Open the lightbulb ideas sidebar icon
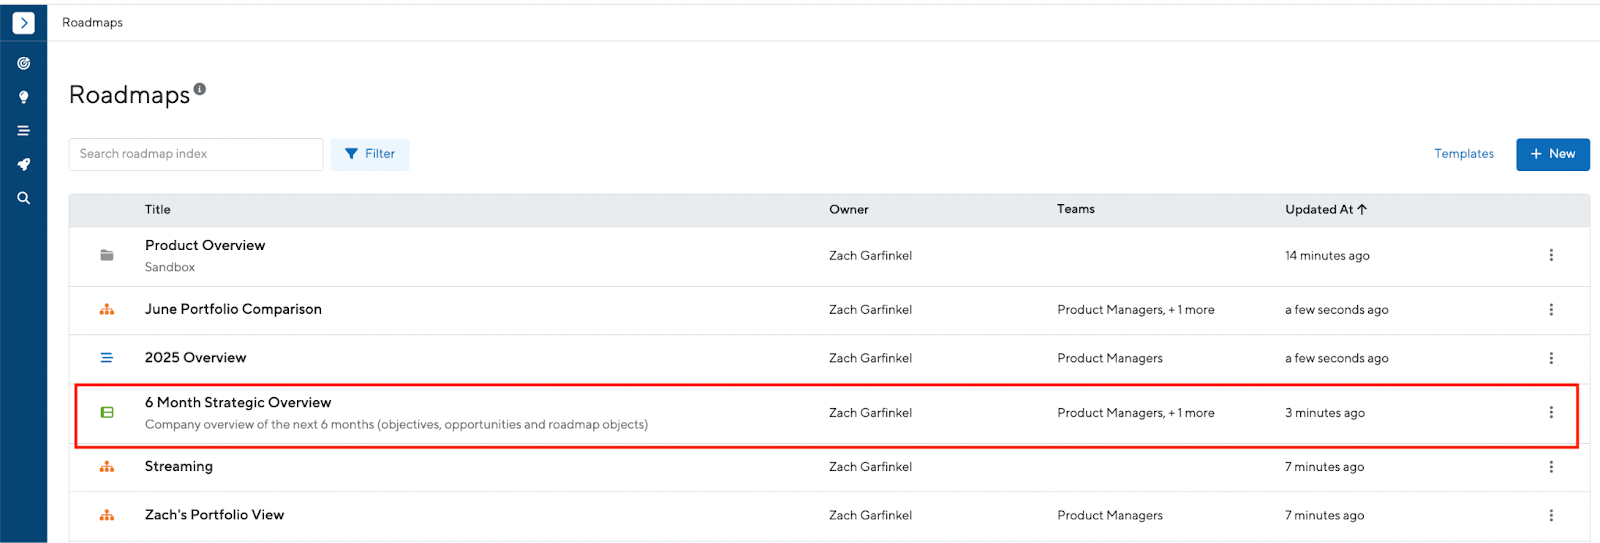The image size is (1600, 543). point(23,97)
